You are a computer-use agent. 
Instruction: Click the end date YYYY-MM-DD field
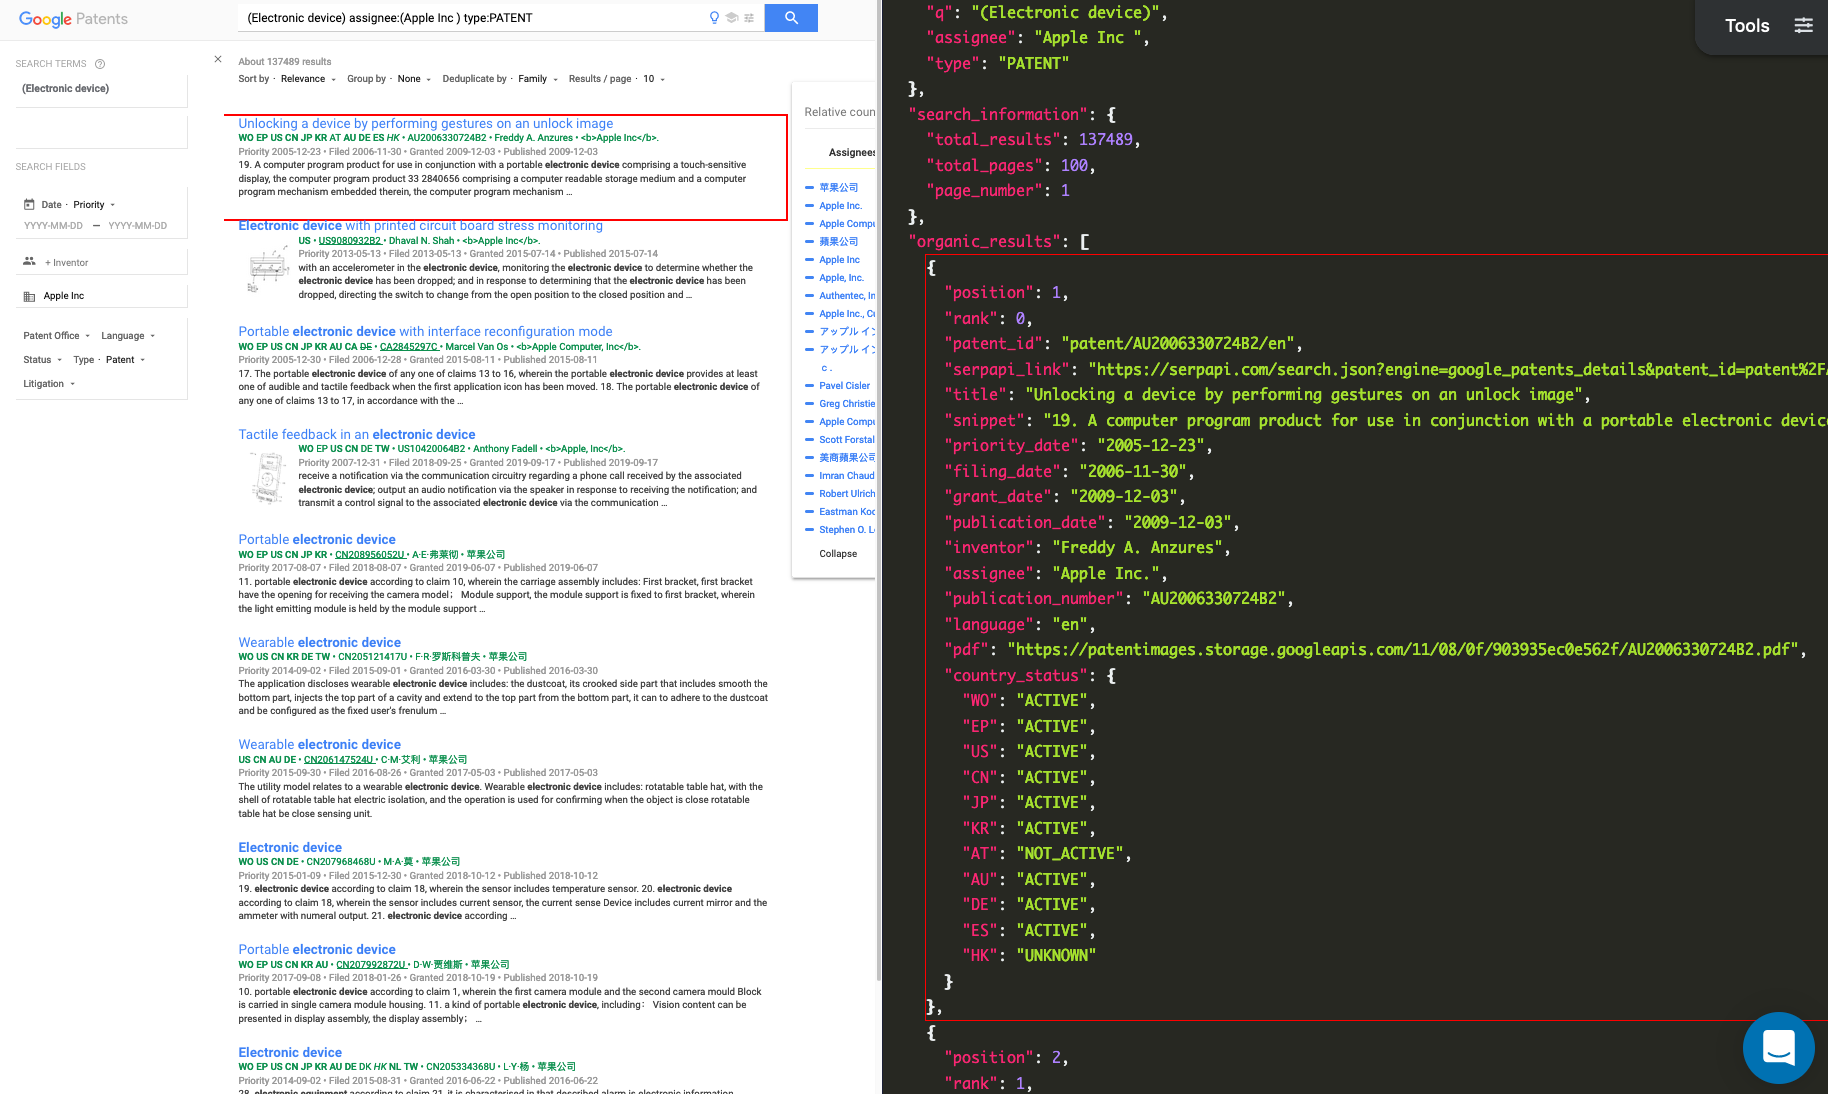pyautogui.click(x=138, y=226)
